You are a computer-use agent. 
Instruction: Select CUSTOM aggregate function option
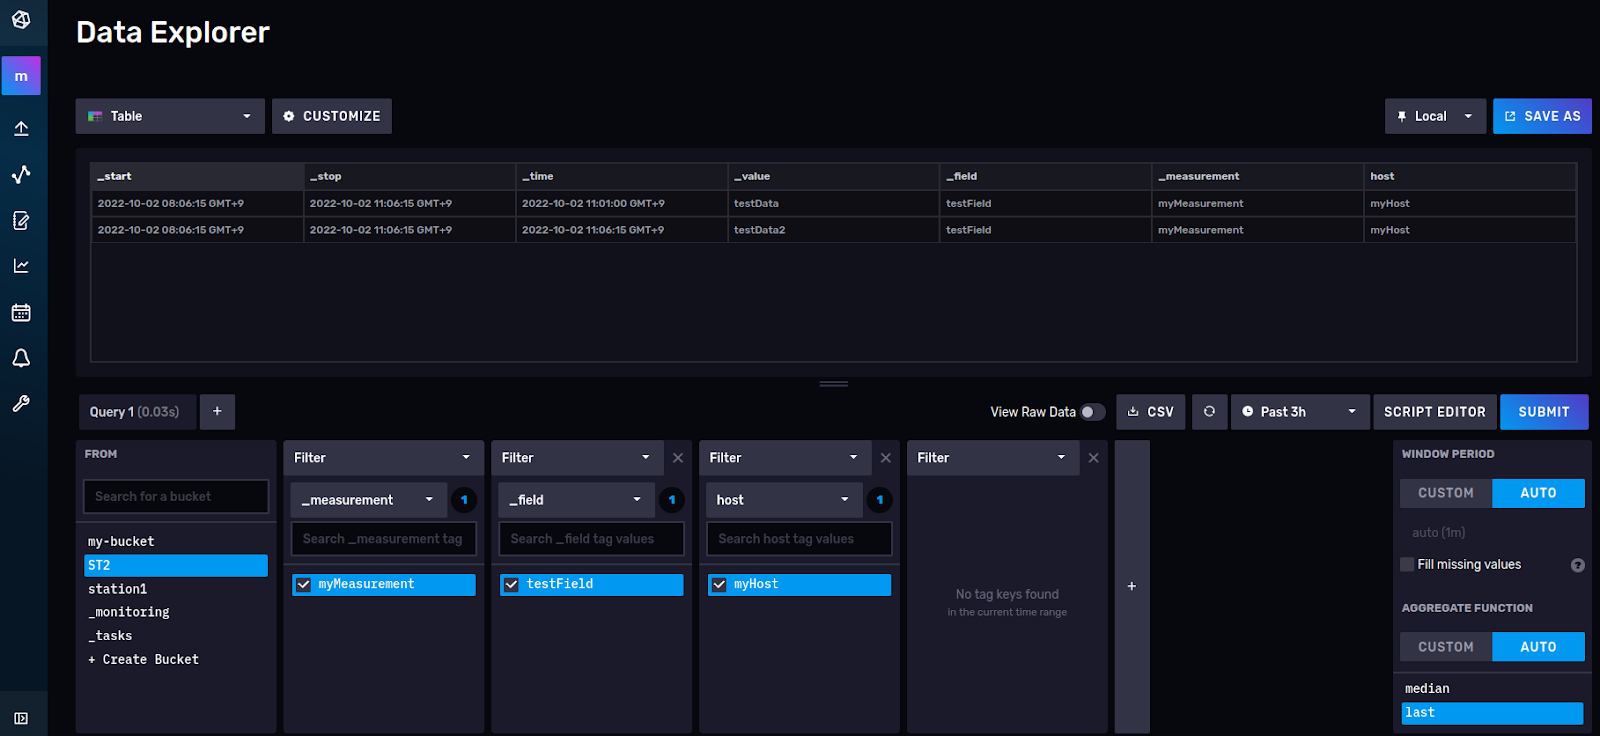(x=1446, y=647)
